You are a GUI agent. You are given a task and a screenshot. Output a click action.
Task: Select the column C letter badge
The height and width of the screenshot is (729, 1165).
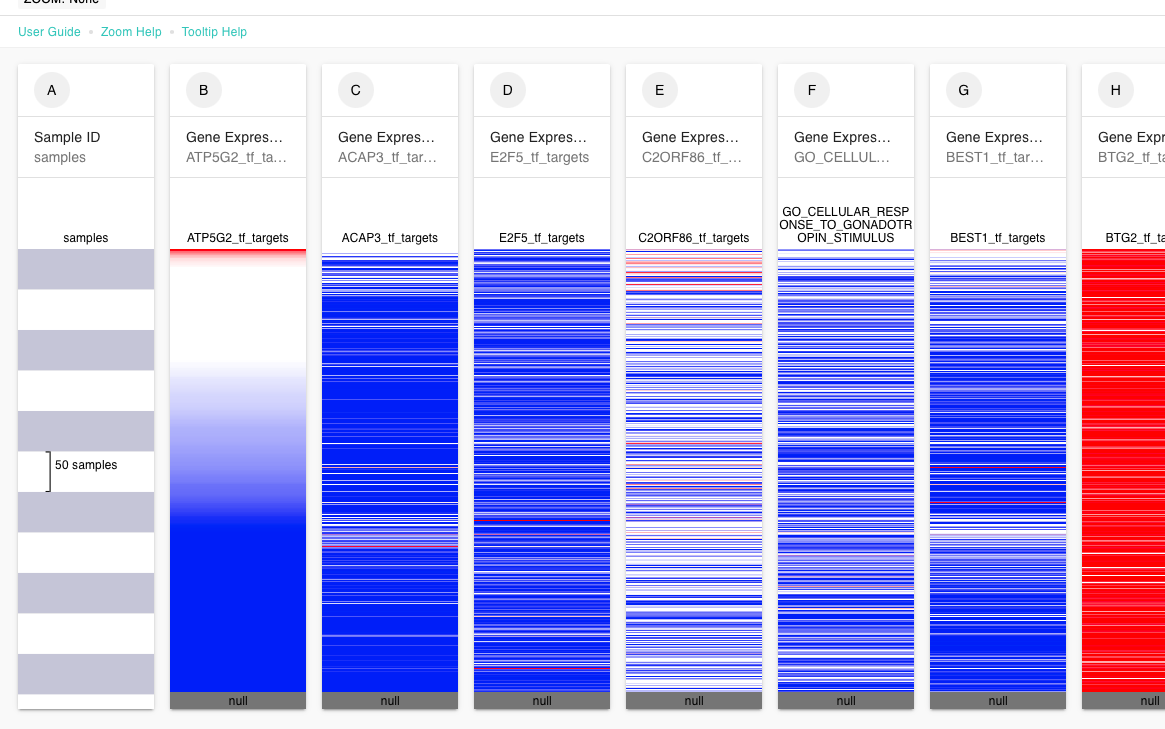pos(356,90)
